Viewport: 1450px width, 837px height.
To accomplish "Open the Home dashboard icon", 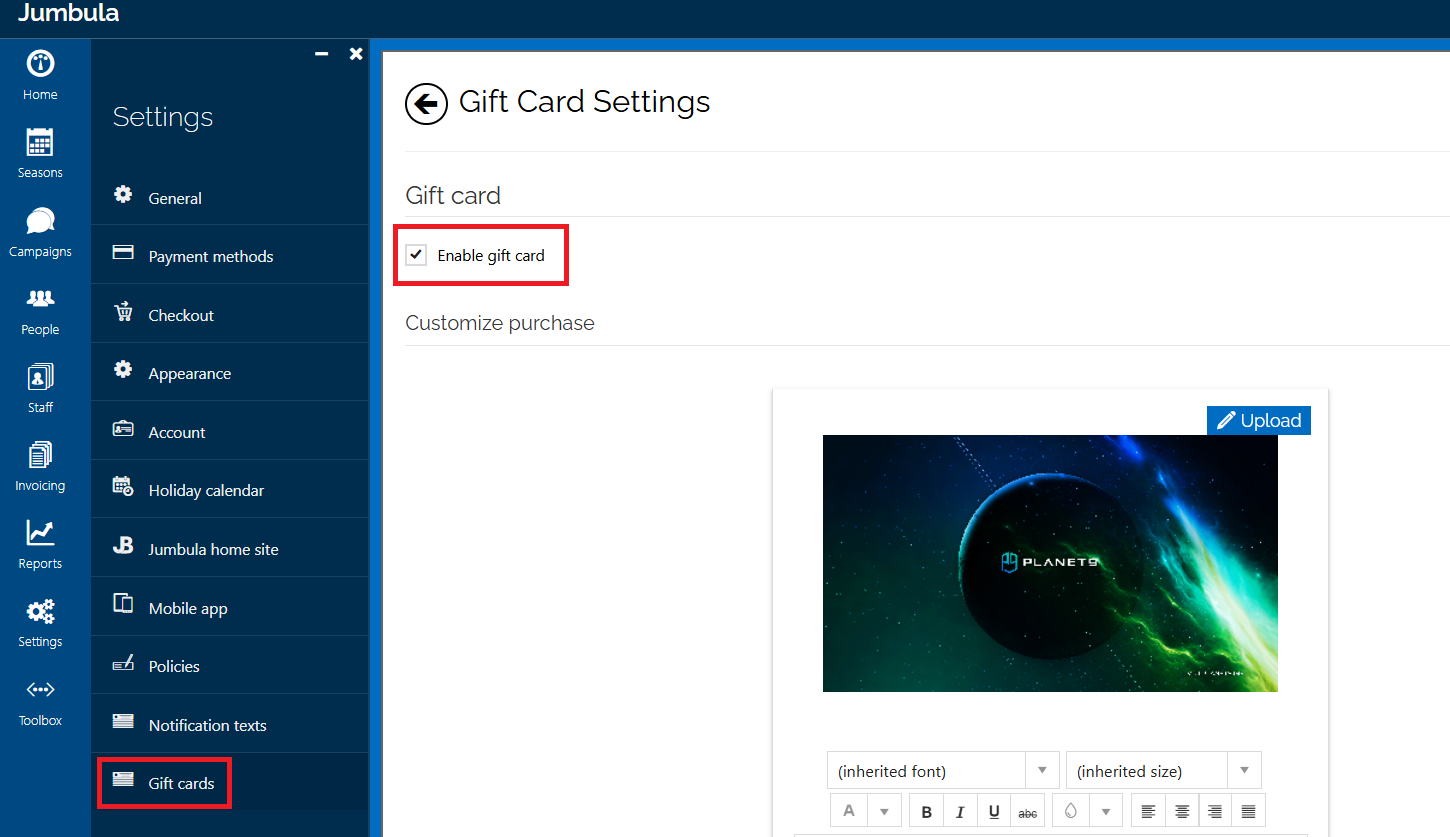I will click(x=40, y=75).
